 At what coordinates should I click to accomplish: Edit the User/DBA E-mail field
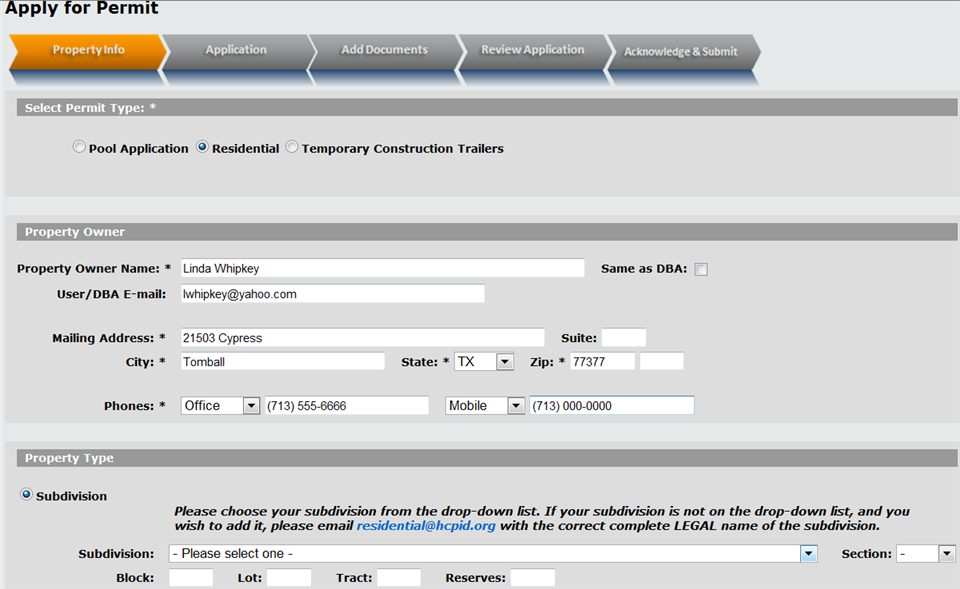point(332,294)
